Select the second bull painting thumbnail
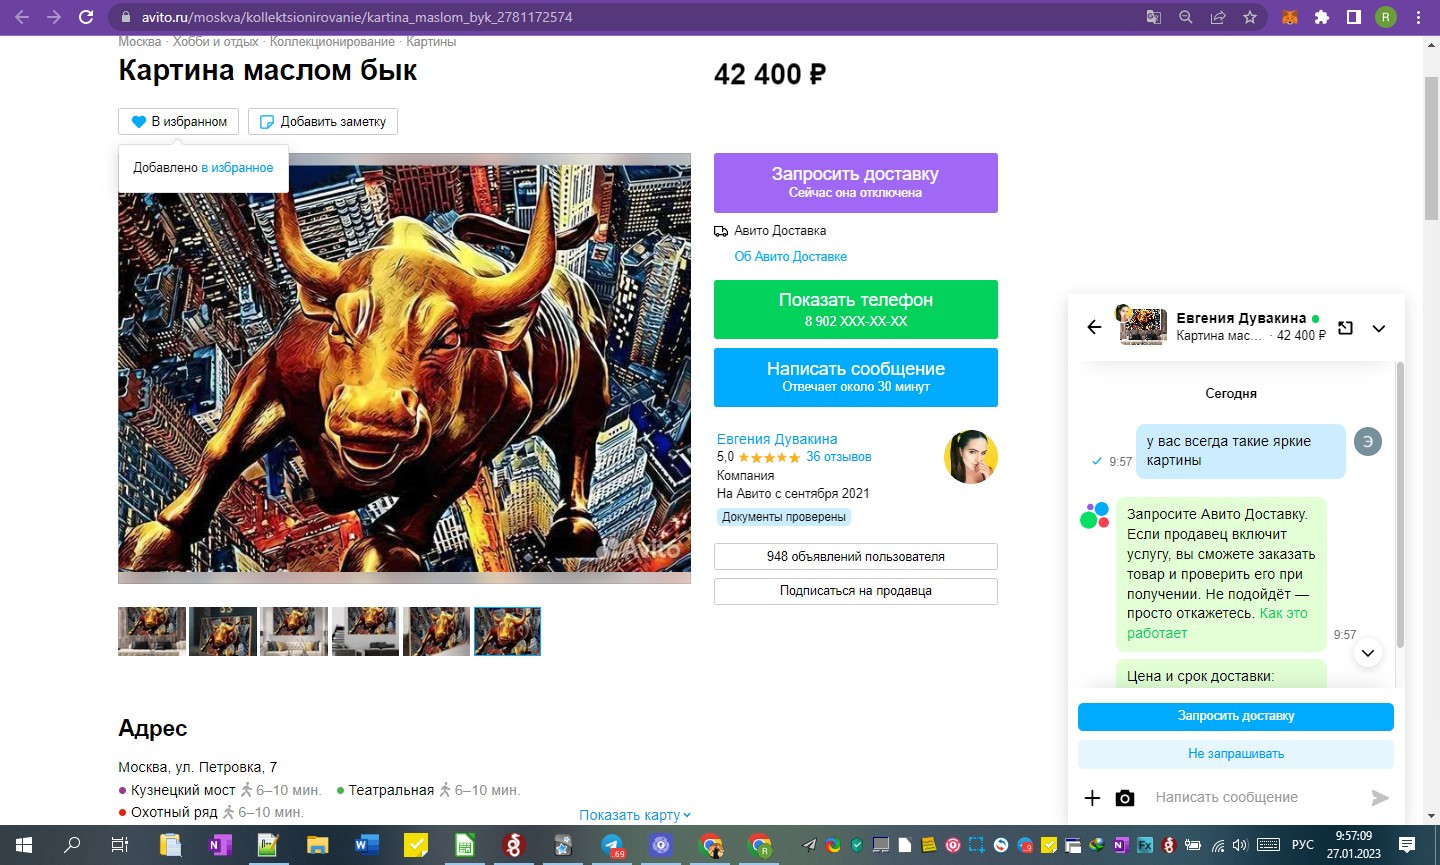This screenshot has width=1440, height=865. click(223, 631)
